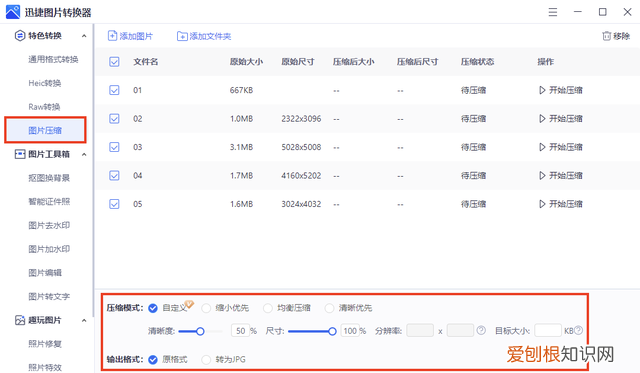
Task: Click the 添加文件夹 add folder icon
Action: point(182,36)
